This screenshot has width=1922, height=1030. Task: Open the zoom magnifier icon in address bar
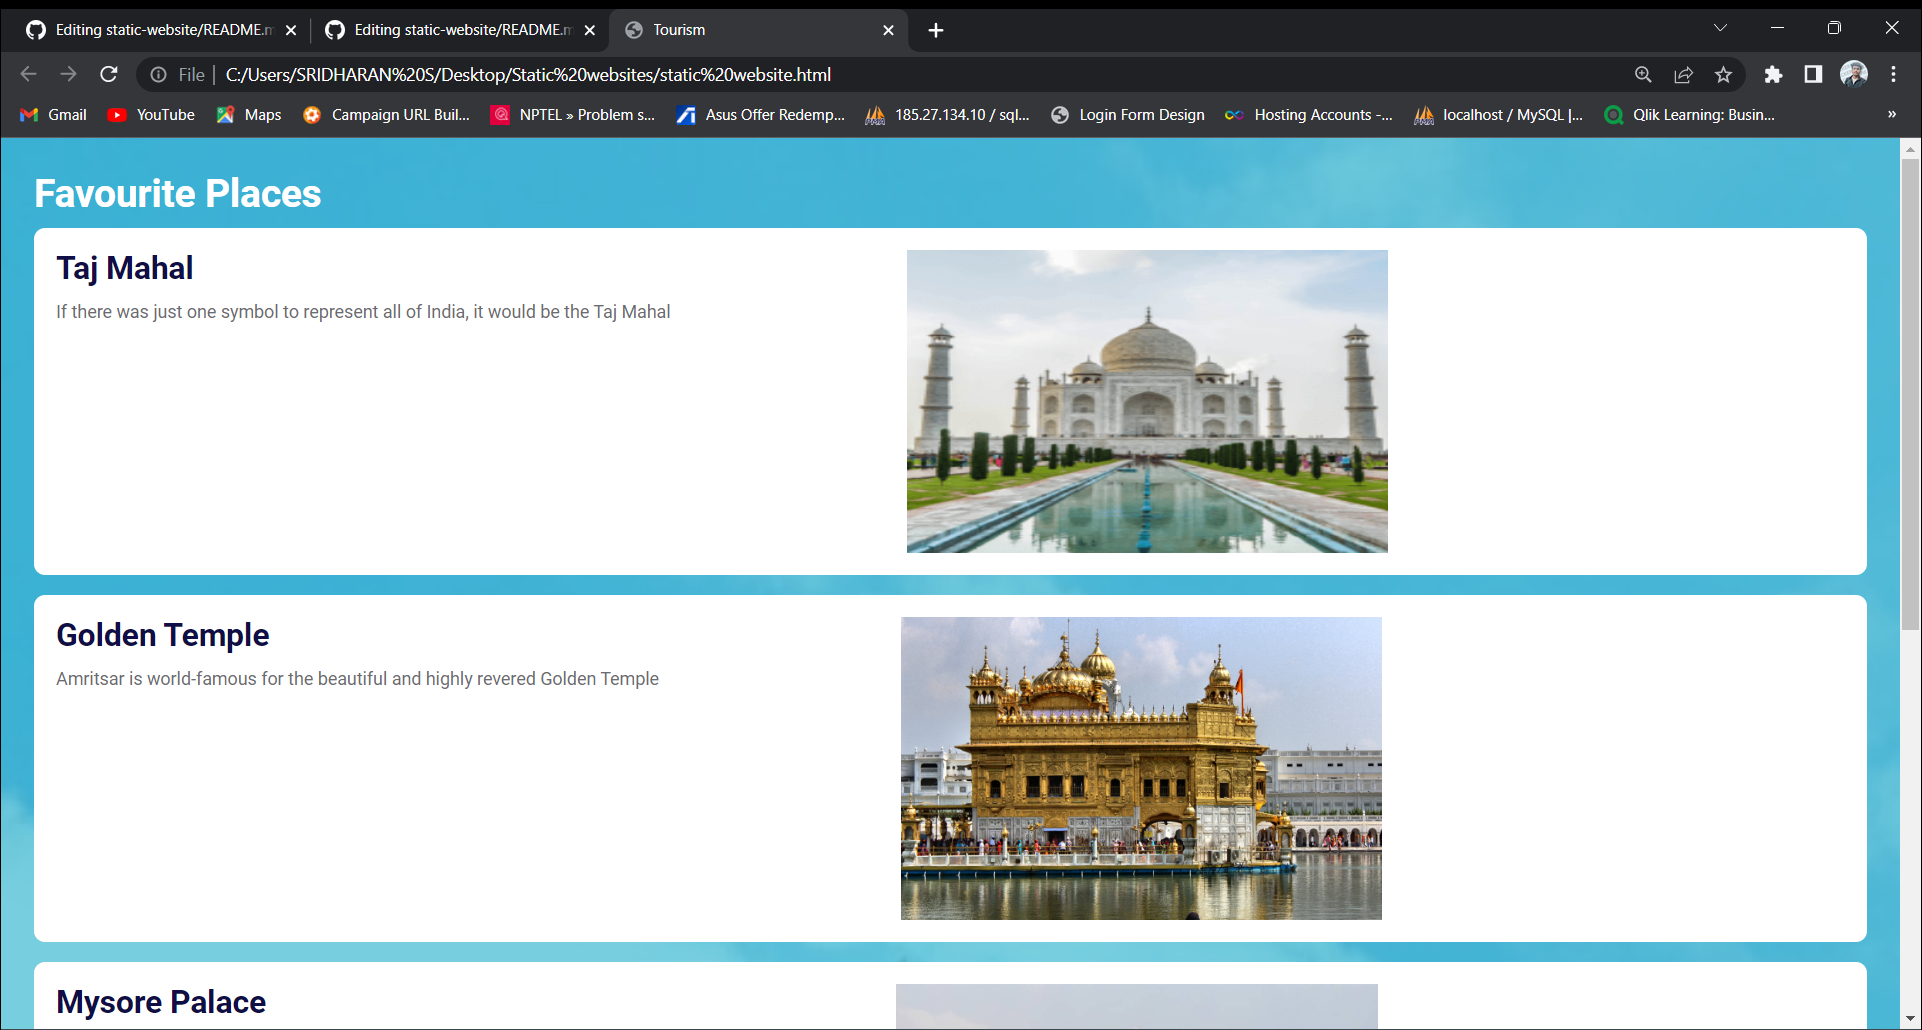(1643, 74)
